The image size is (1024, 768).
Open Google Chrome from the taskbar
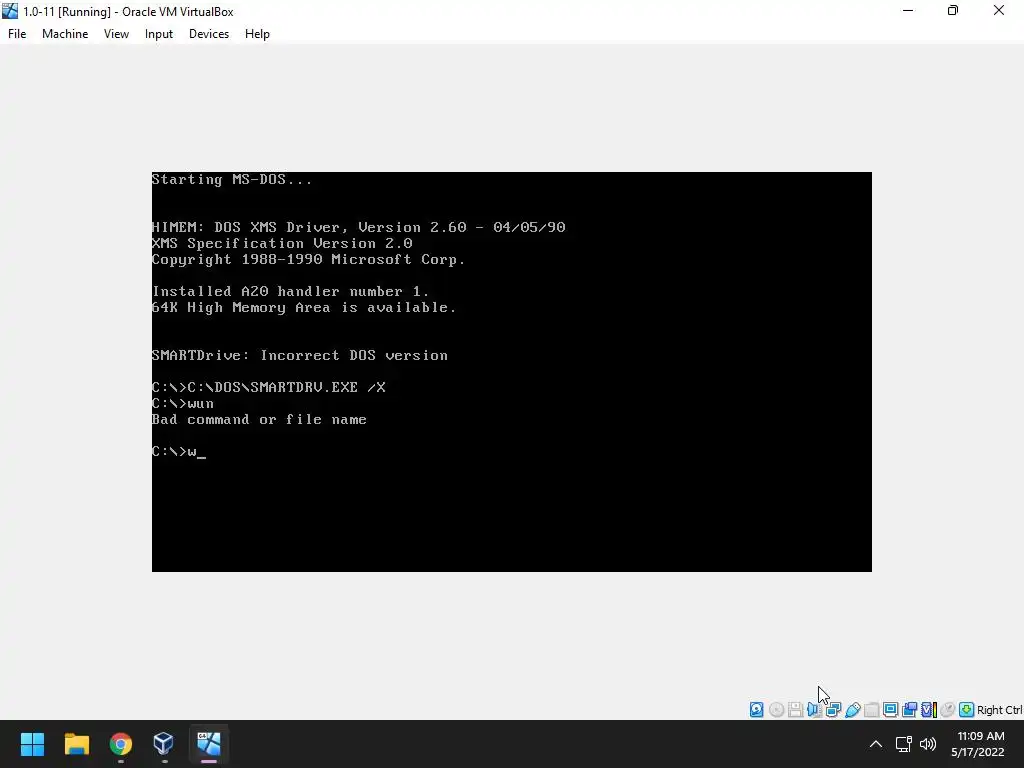(121, 744)
